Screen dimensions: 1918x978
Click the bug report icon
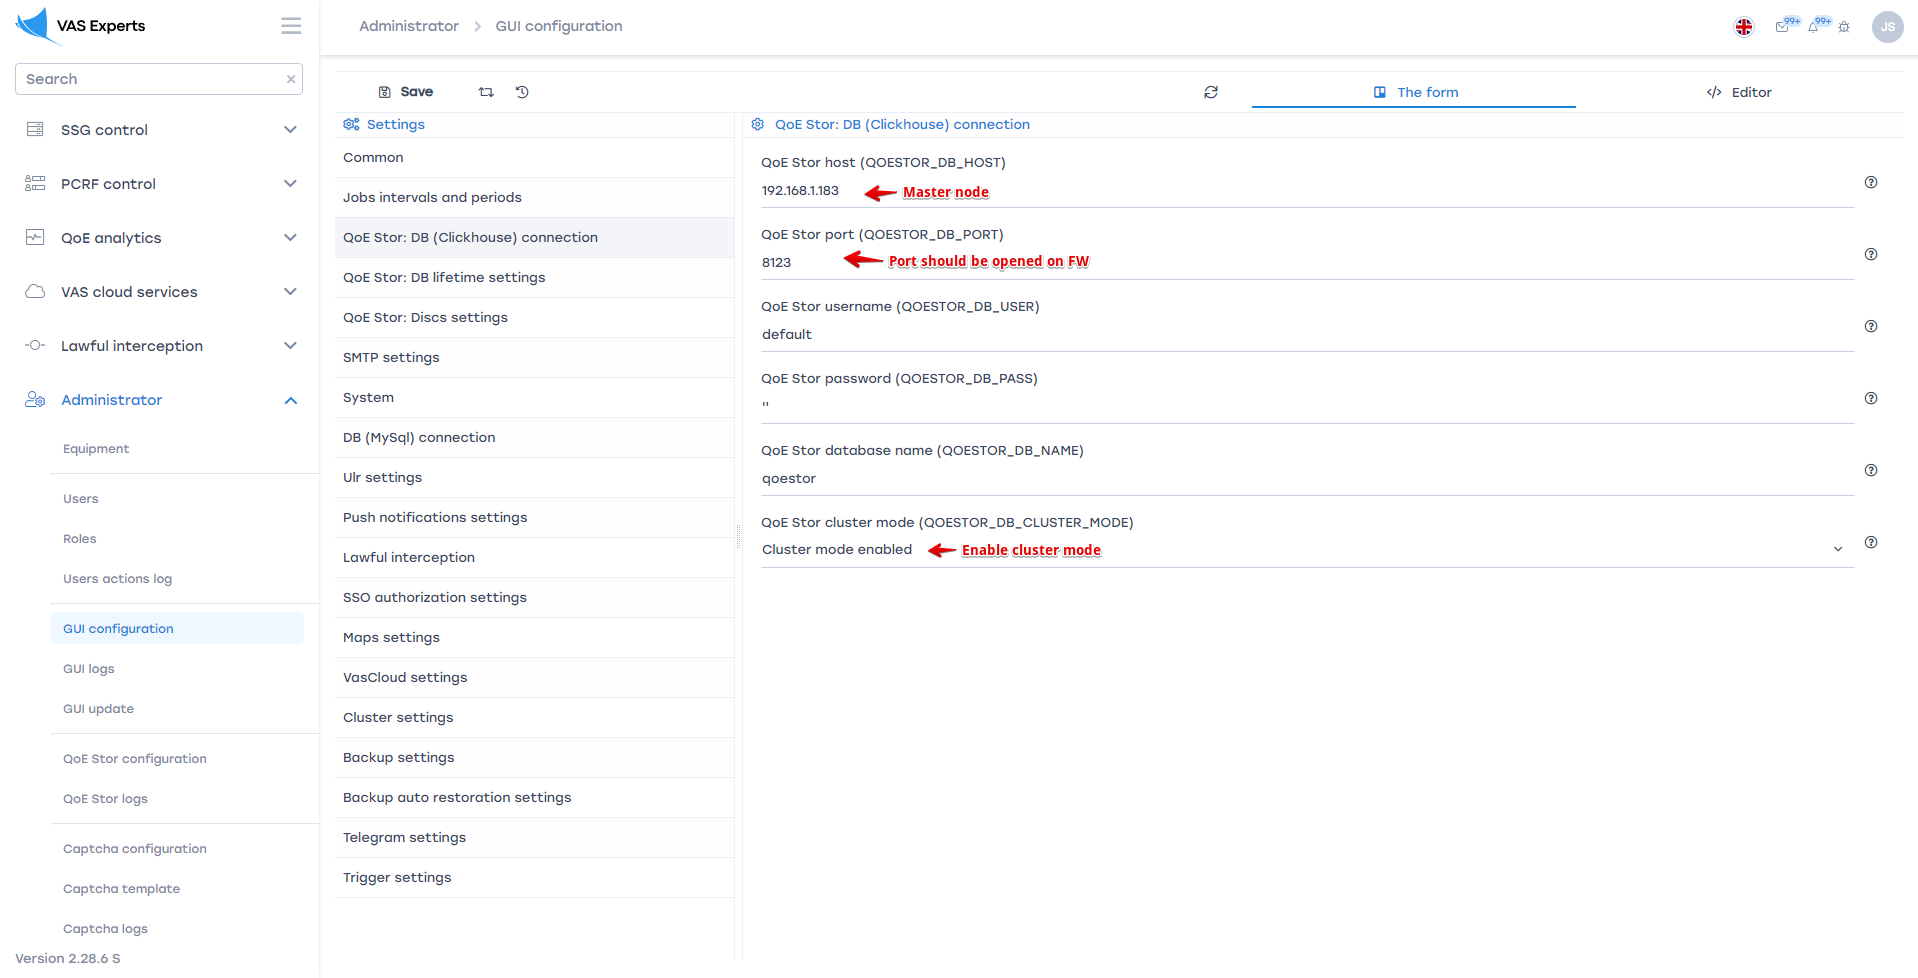[1844, 27]
